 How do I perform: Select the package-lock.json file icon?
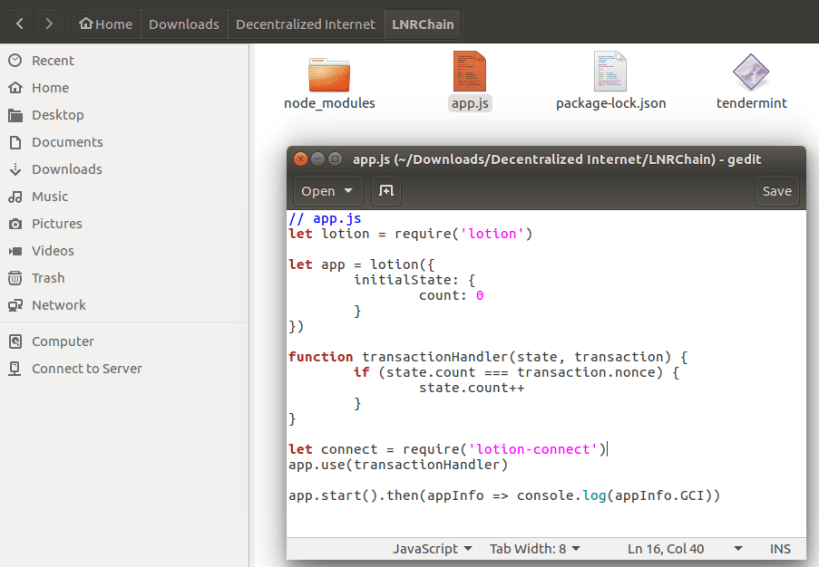point(610,72)
